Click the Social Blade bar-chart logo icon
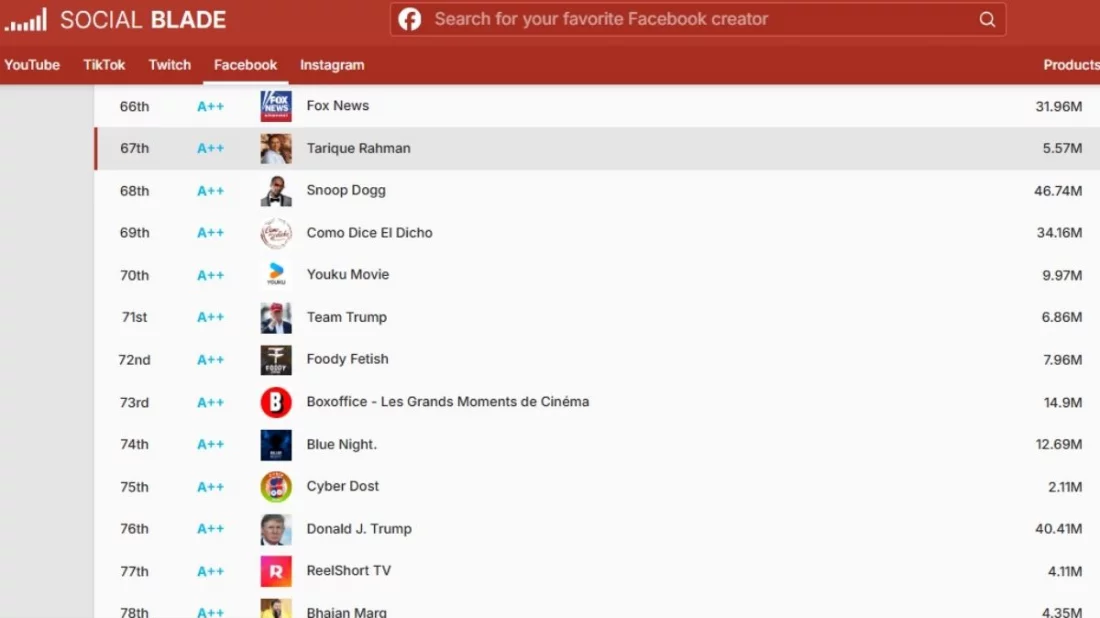This screenshot has height=618, width=1100. coord(25,20)
